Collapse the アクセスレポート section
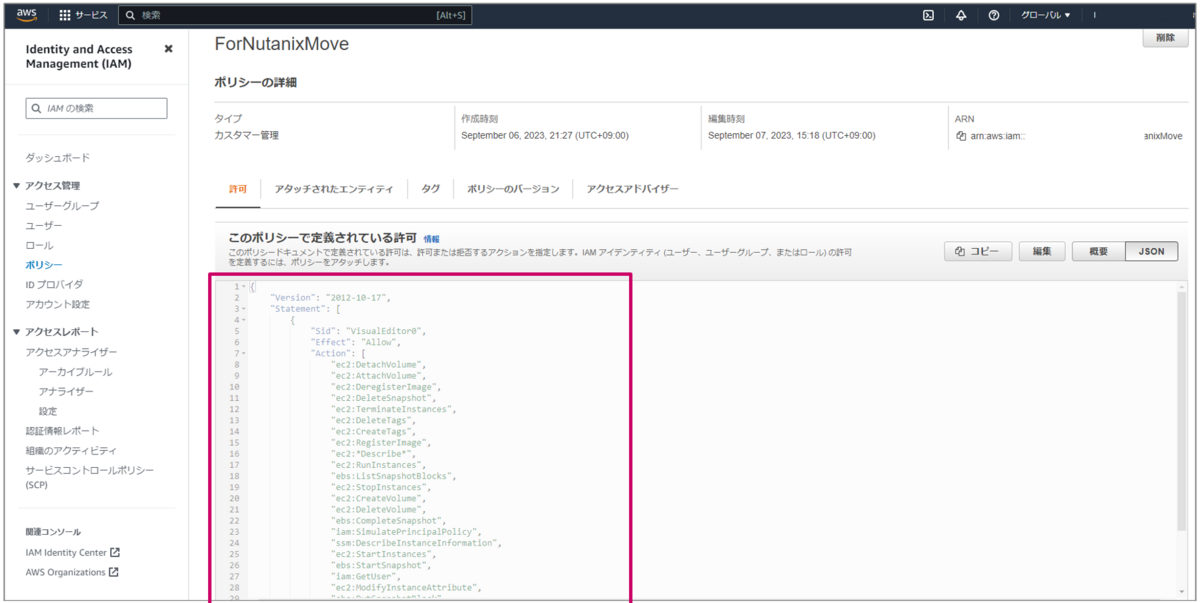This screenshot has height=603, width=1200. coord(16,332)
